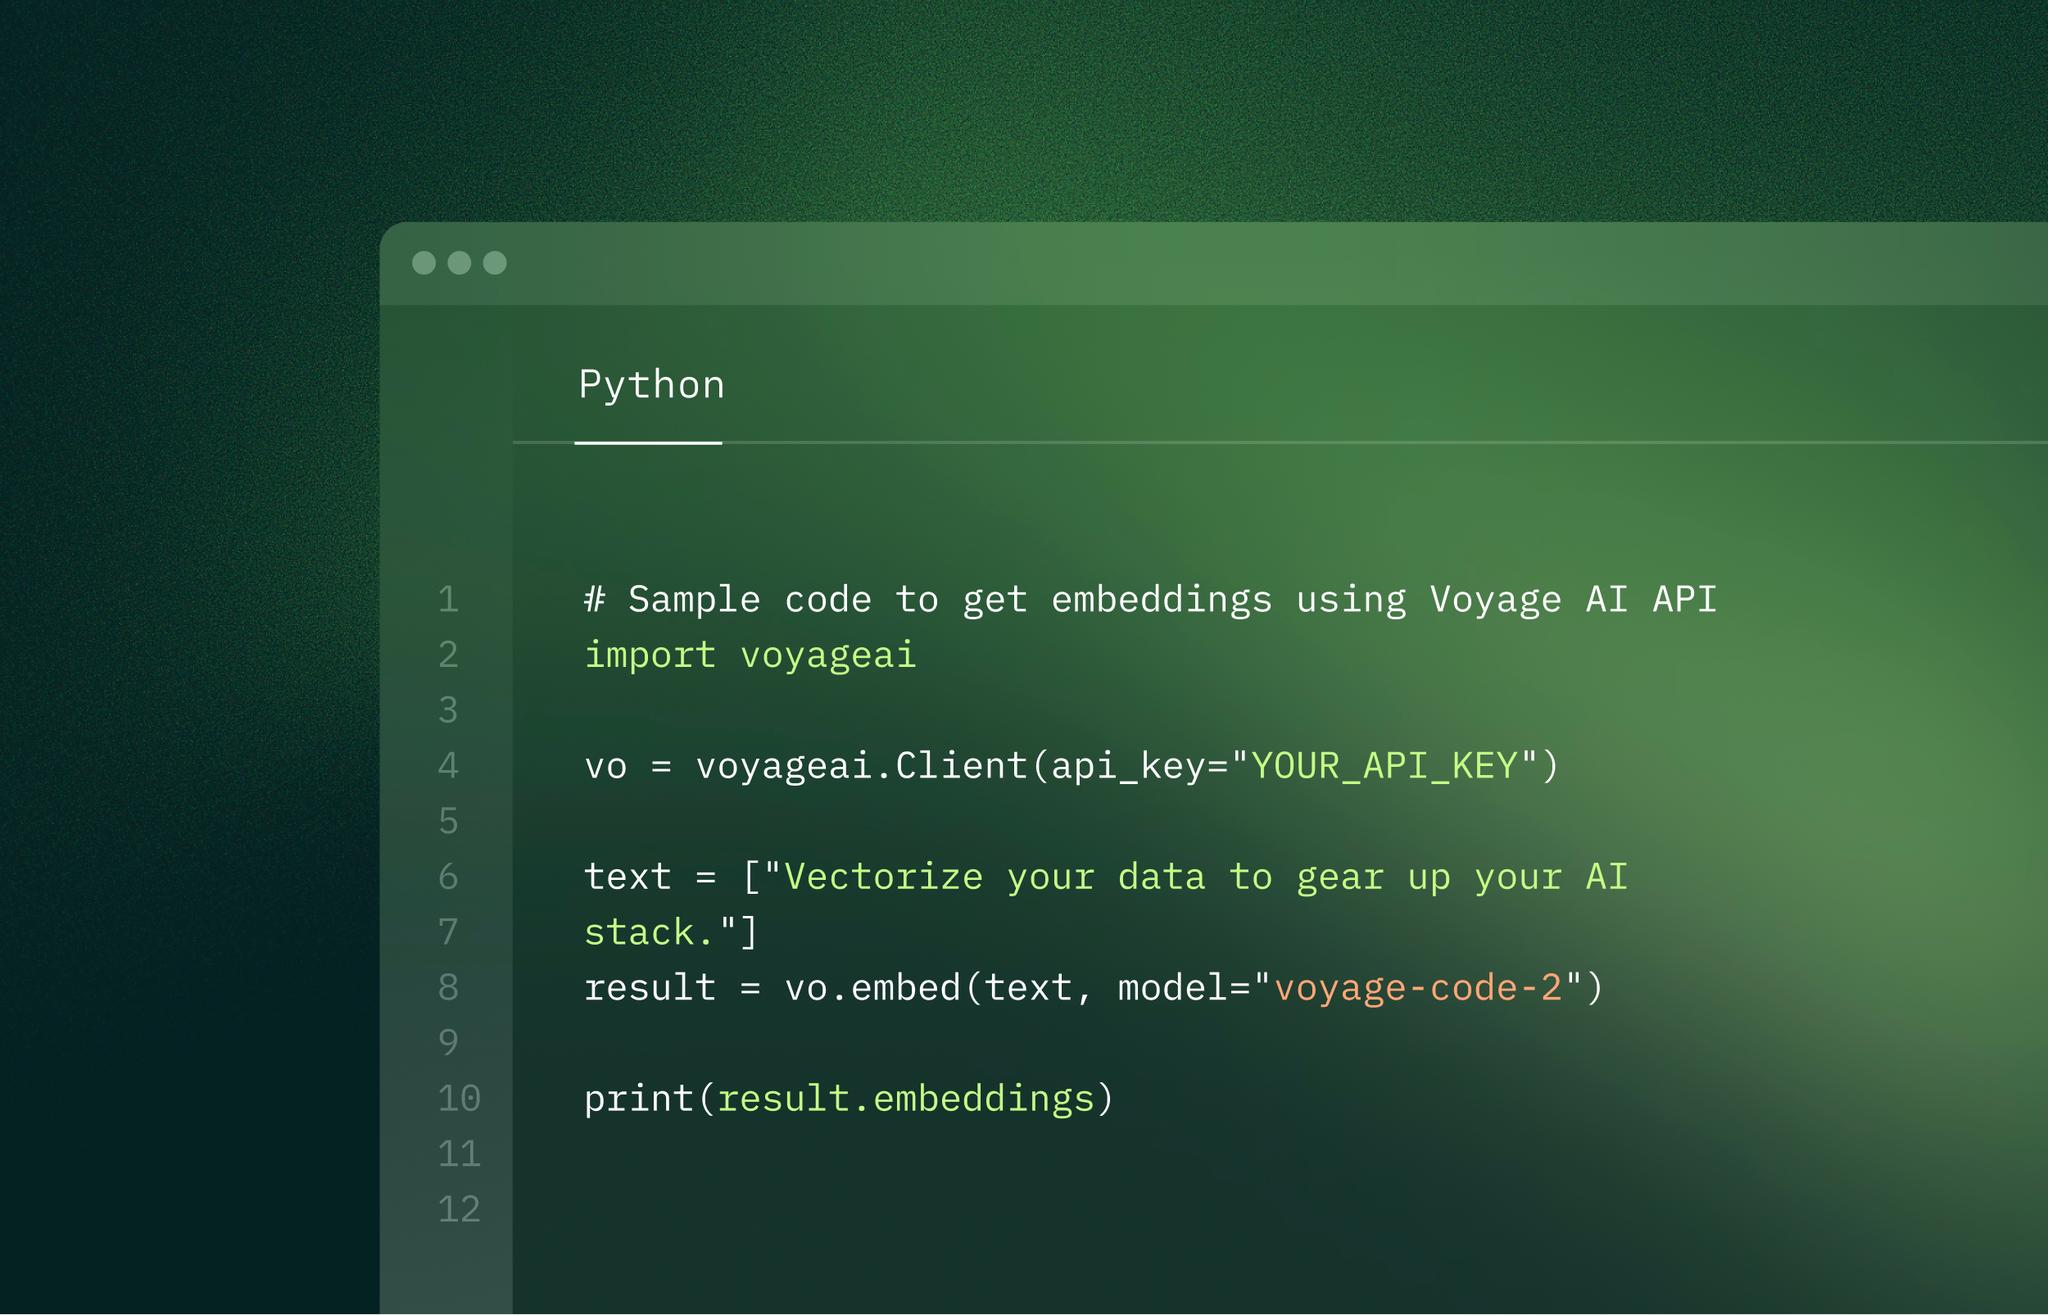Click the YOUR_API_KEY string

pyautogui.click(x=1384, y=766)
